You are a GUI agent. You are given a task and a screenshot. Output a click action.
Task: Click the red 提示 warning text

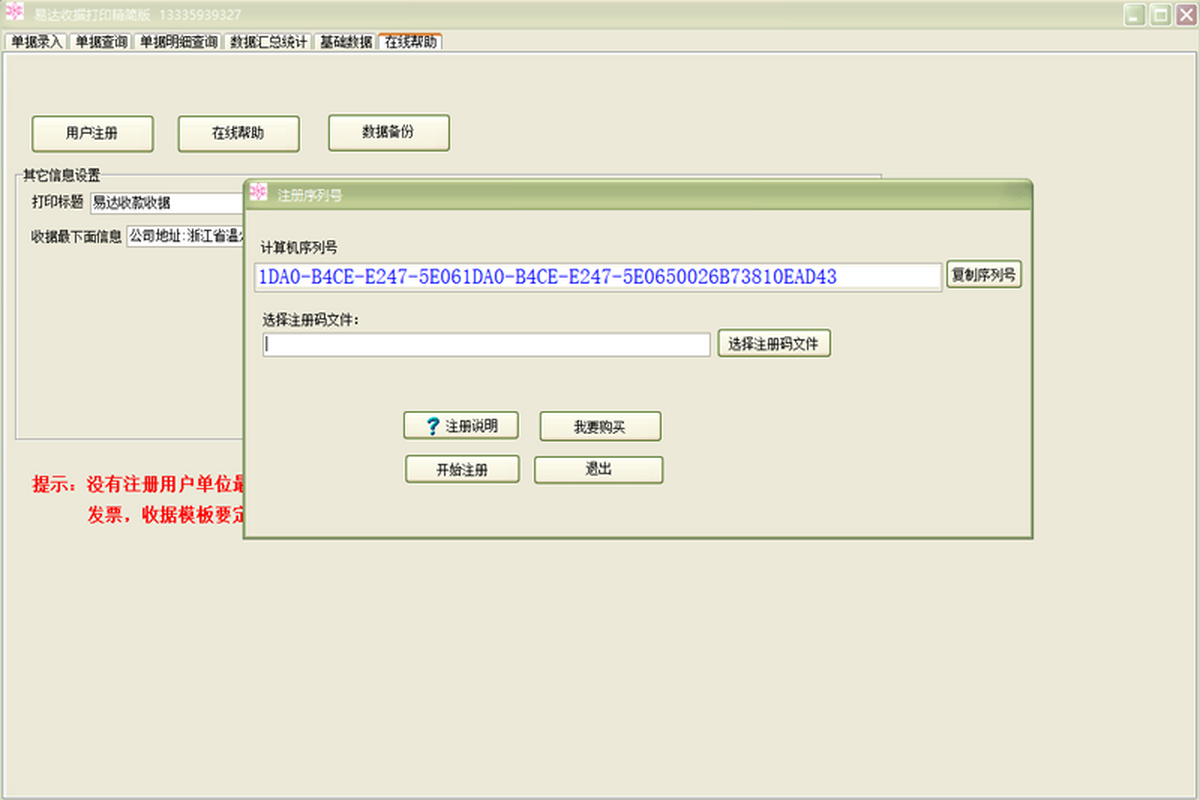[139, 501]
